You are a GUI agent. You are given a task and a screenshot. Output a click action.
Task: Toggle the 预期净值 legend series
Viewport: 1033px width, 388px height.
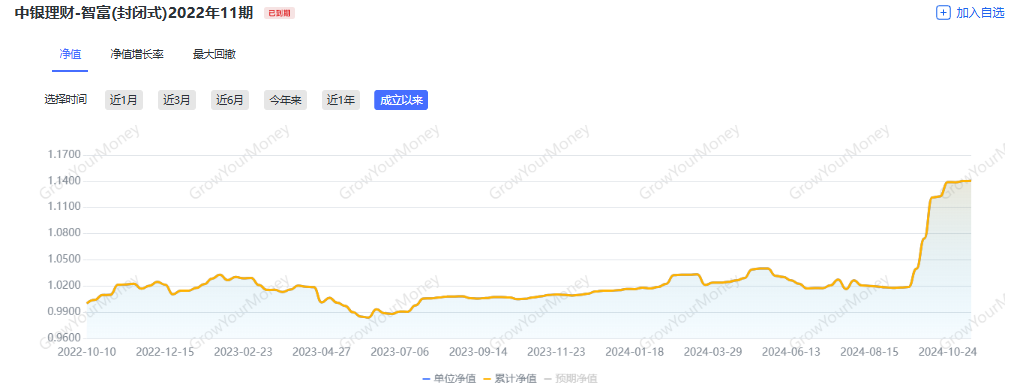(x=571, y=379)
